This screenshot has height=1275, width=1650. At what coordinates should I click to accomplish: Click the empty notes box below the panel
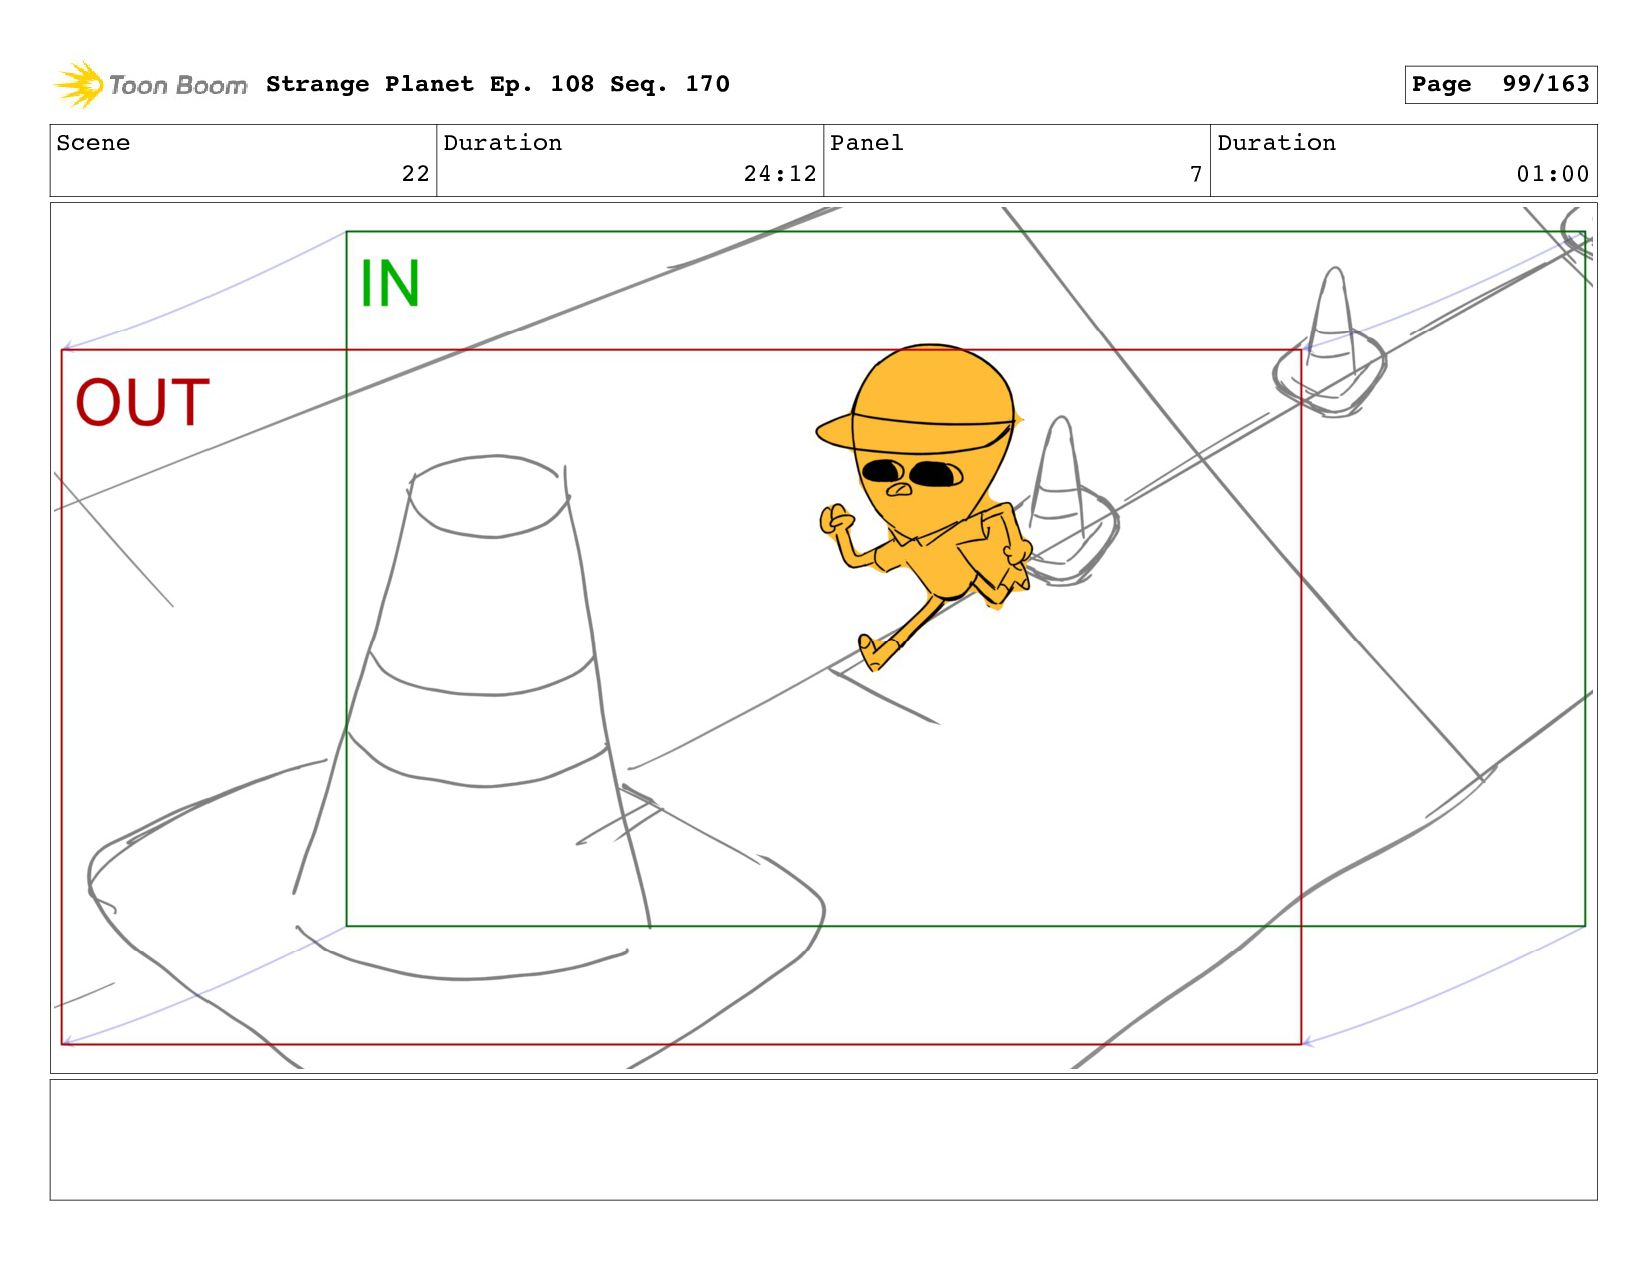823,1139
